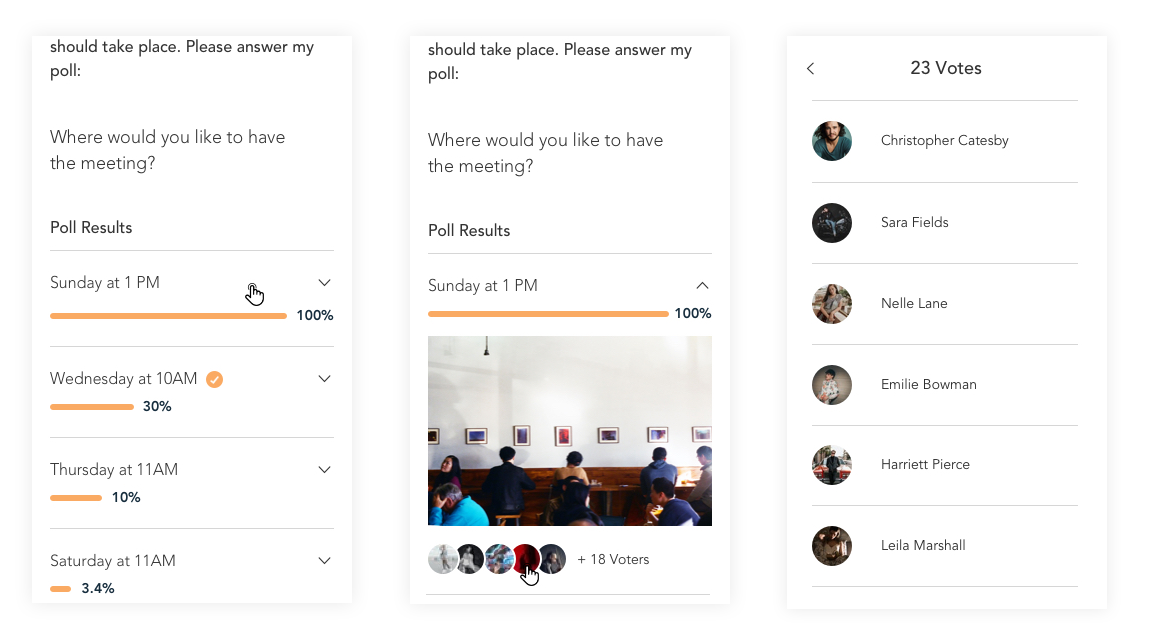Expand the Wednesday at 10AM option

click(x=324, y=379)
